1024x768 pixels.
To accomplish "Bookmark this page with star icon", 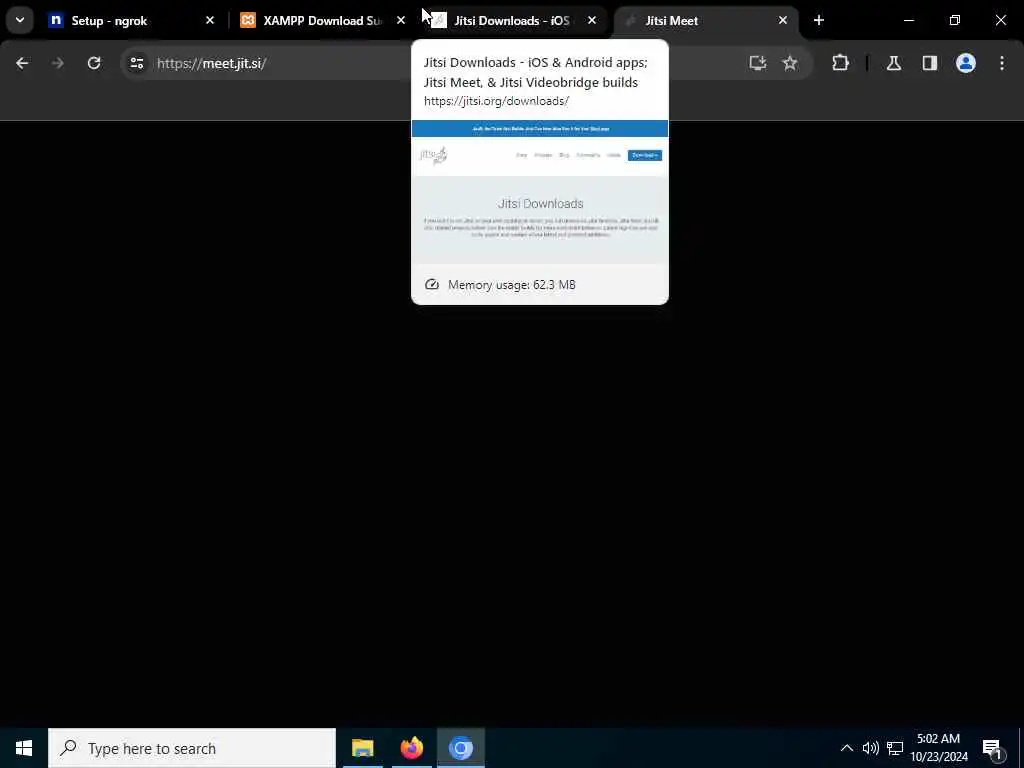I will [x=790, y=63].
